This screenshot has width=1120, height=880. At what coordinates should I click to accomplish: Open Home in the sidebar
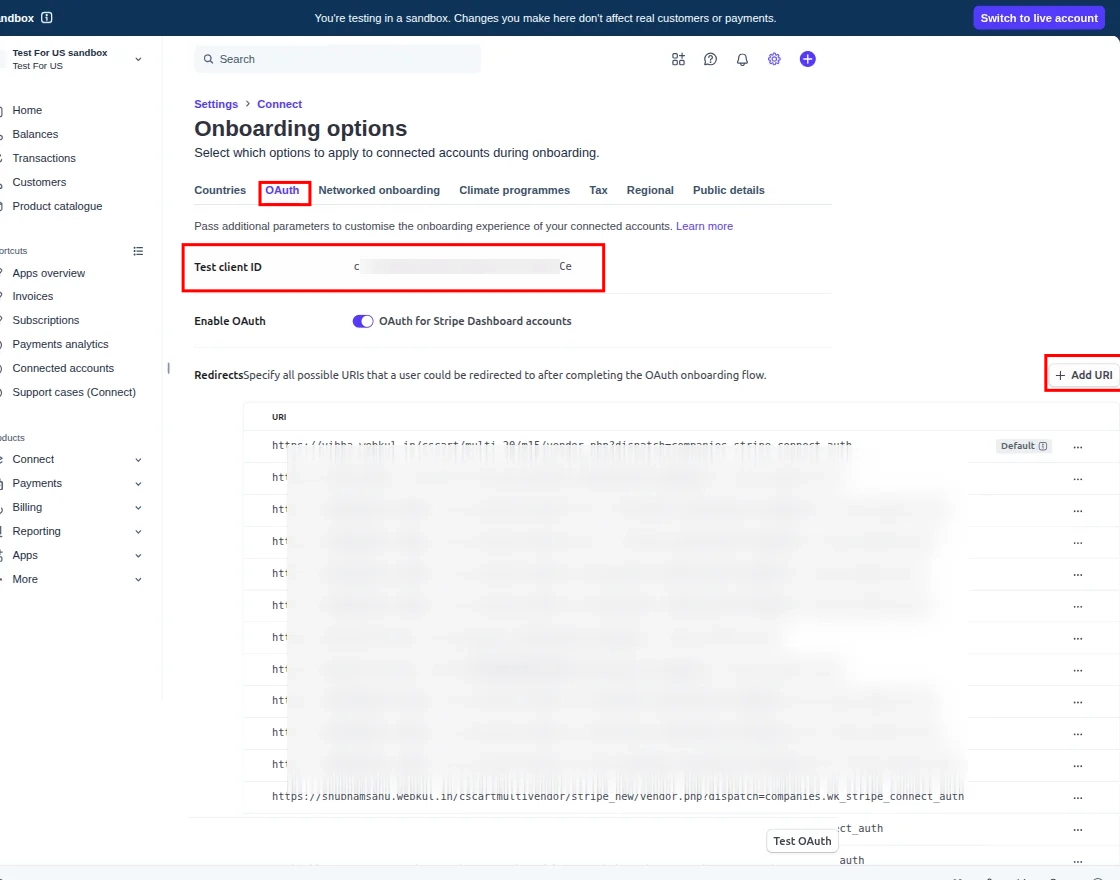coord(27,110)
